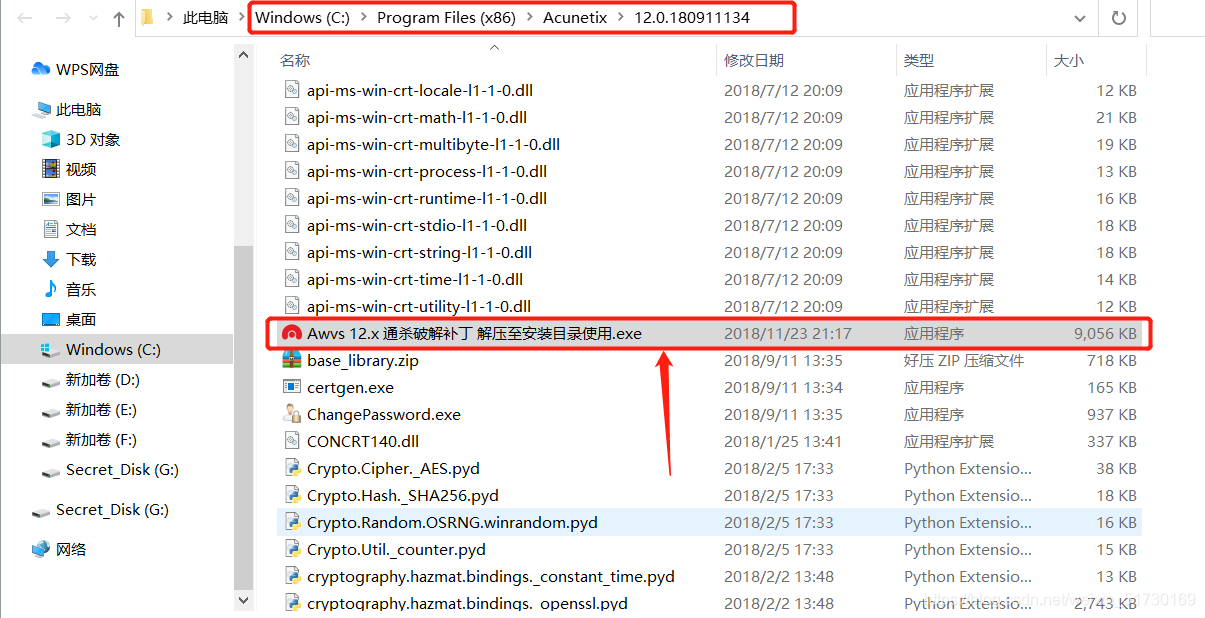
Task: Open 文档 folder in sidebar
Action: click(81, 229)
